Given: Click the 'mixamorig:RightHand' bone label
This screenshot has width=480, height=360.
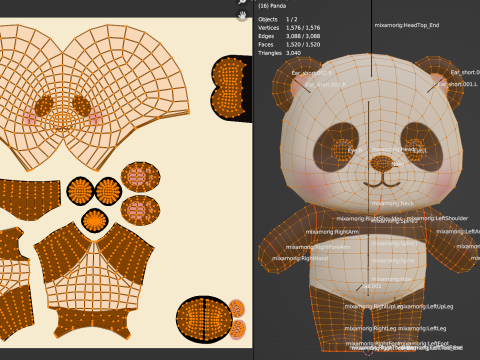Looking at the screenshot, I should click(300, 258).
